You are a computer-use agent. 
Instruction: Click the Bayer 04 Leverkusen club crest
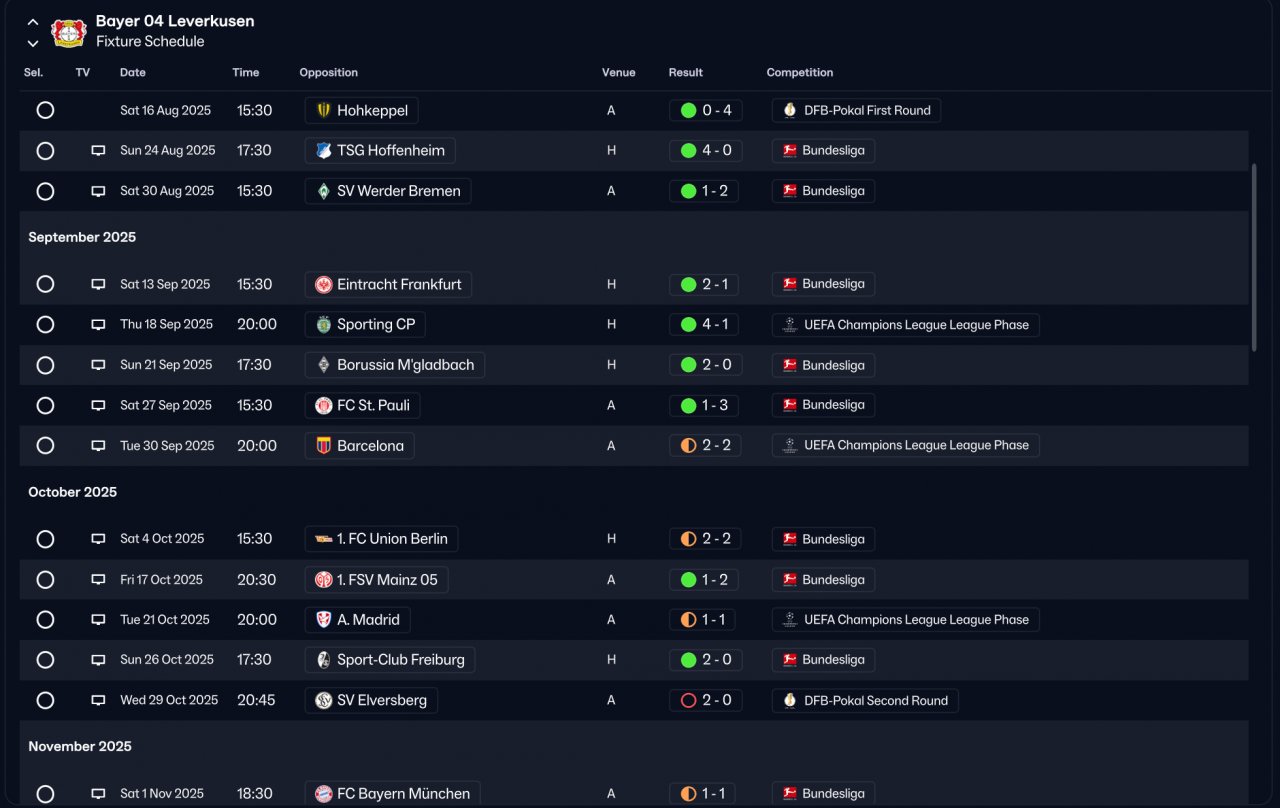[x=69, y=32]
